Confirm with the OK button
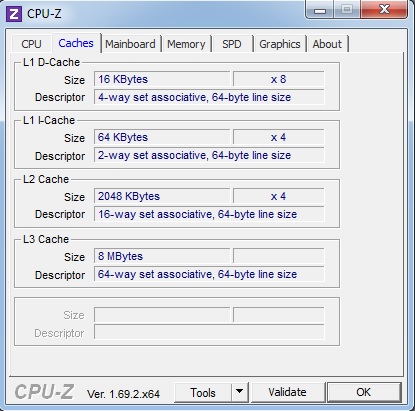 [364, 392]
